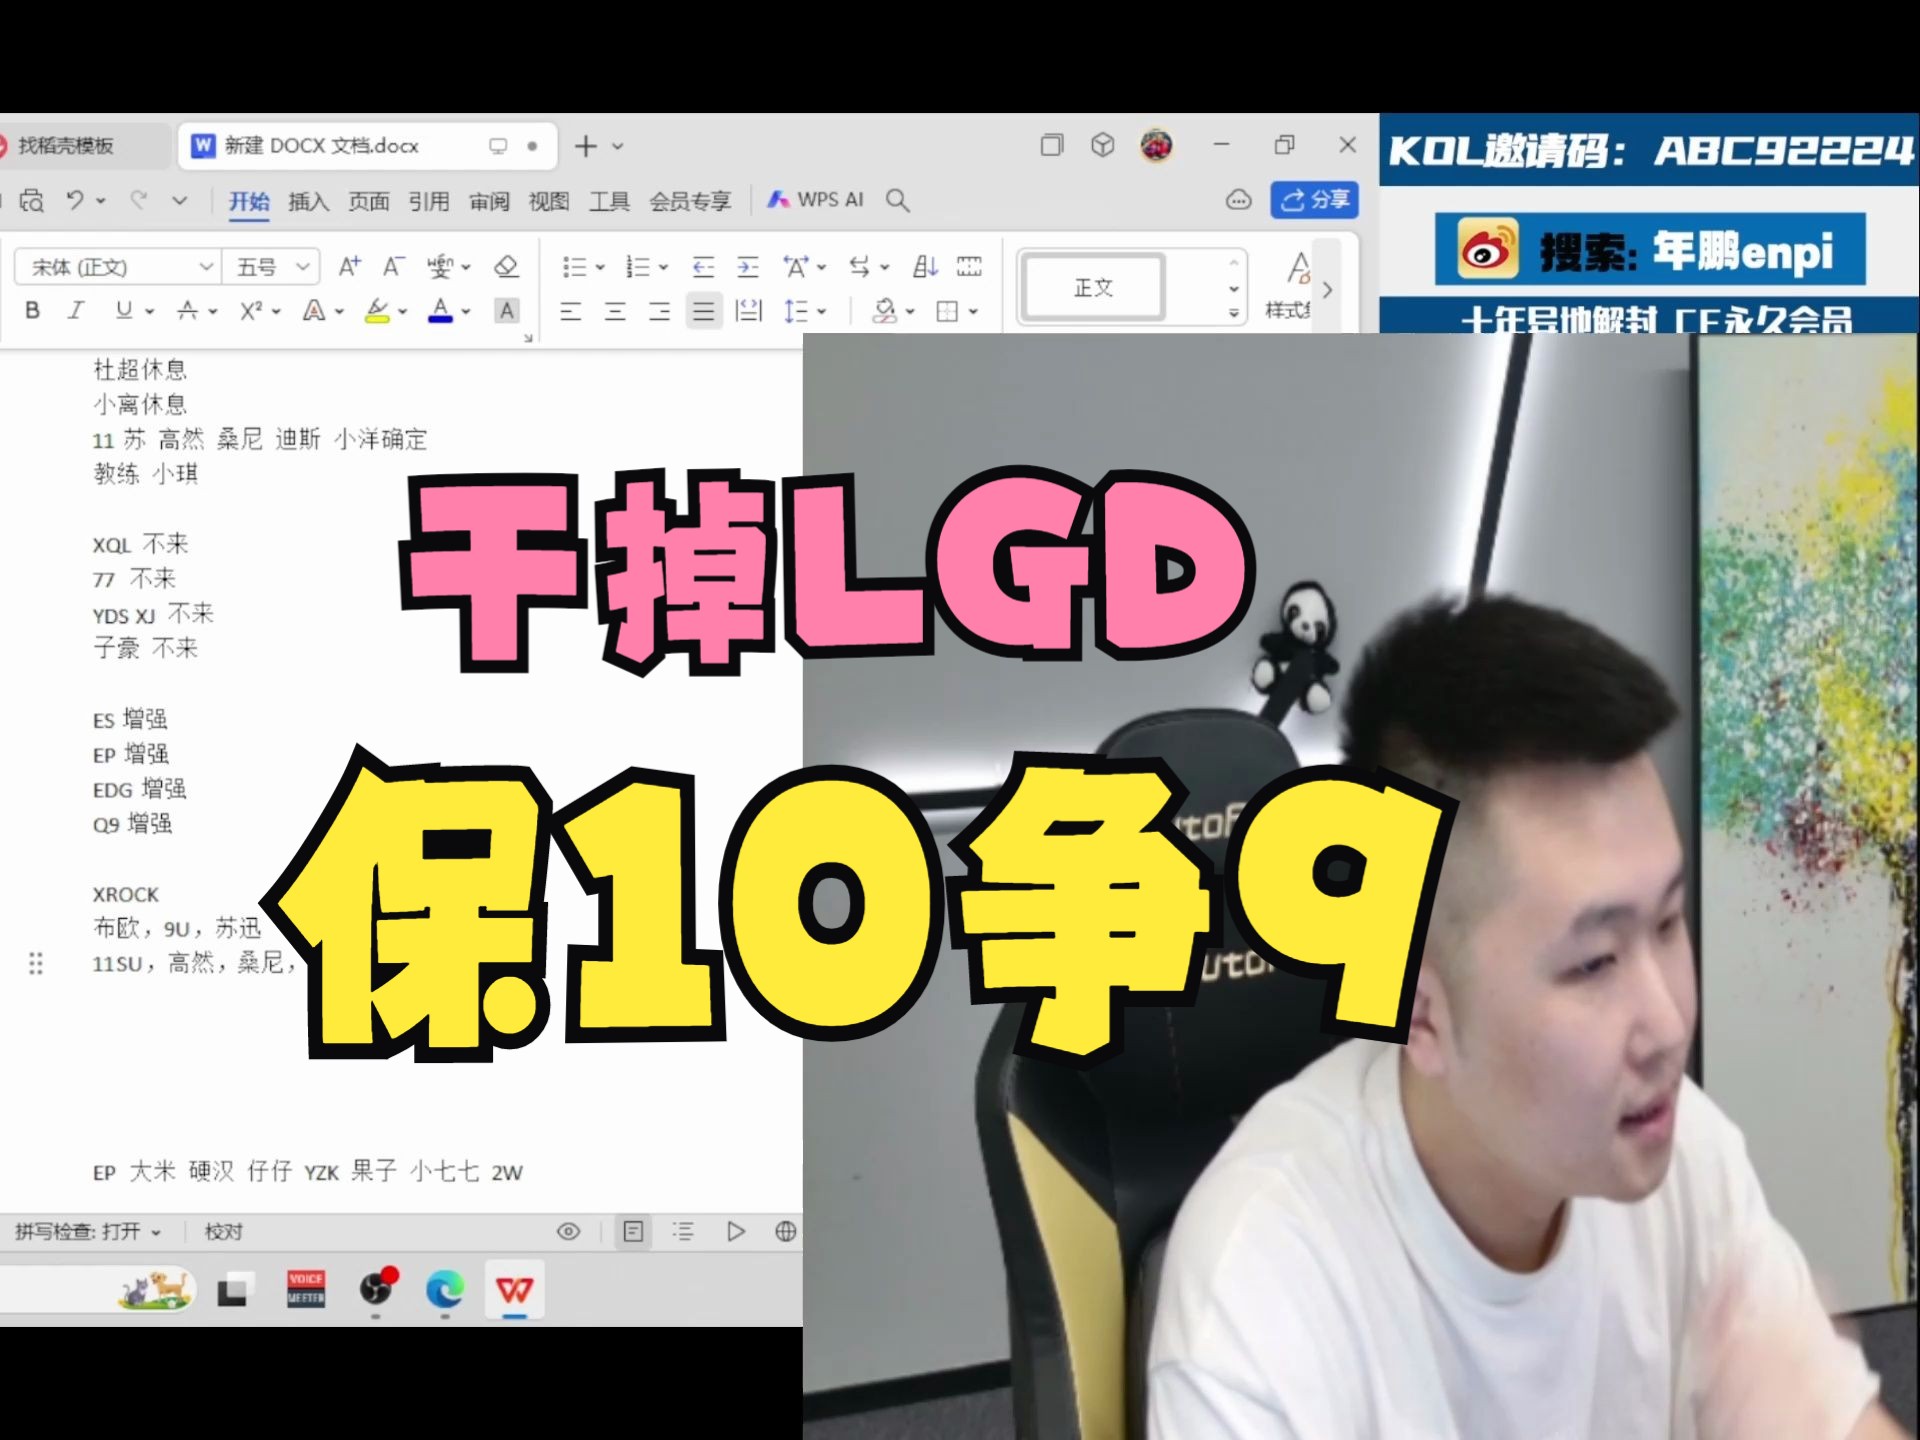
Task: Open the user avatar profile
Action: tap(1156, 146)
